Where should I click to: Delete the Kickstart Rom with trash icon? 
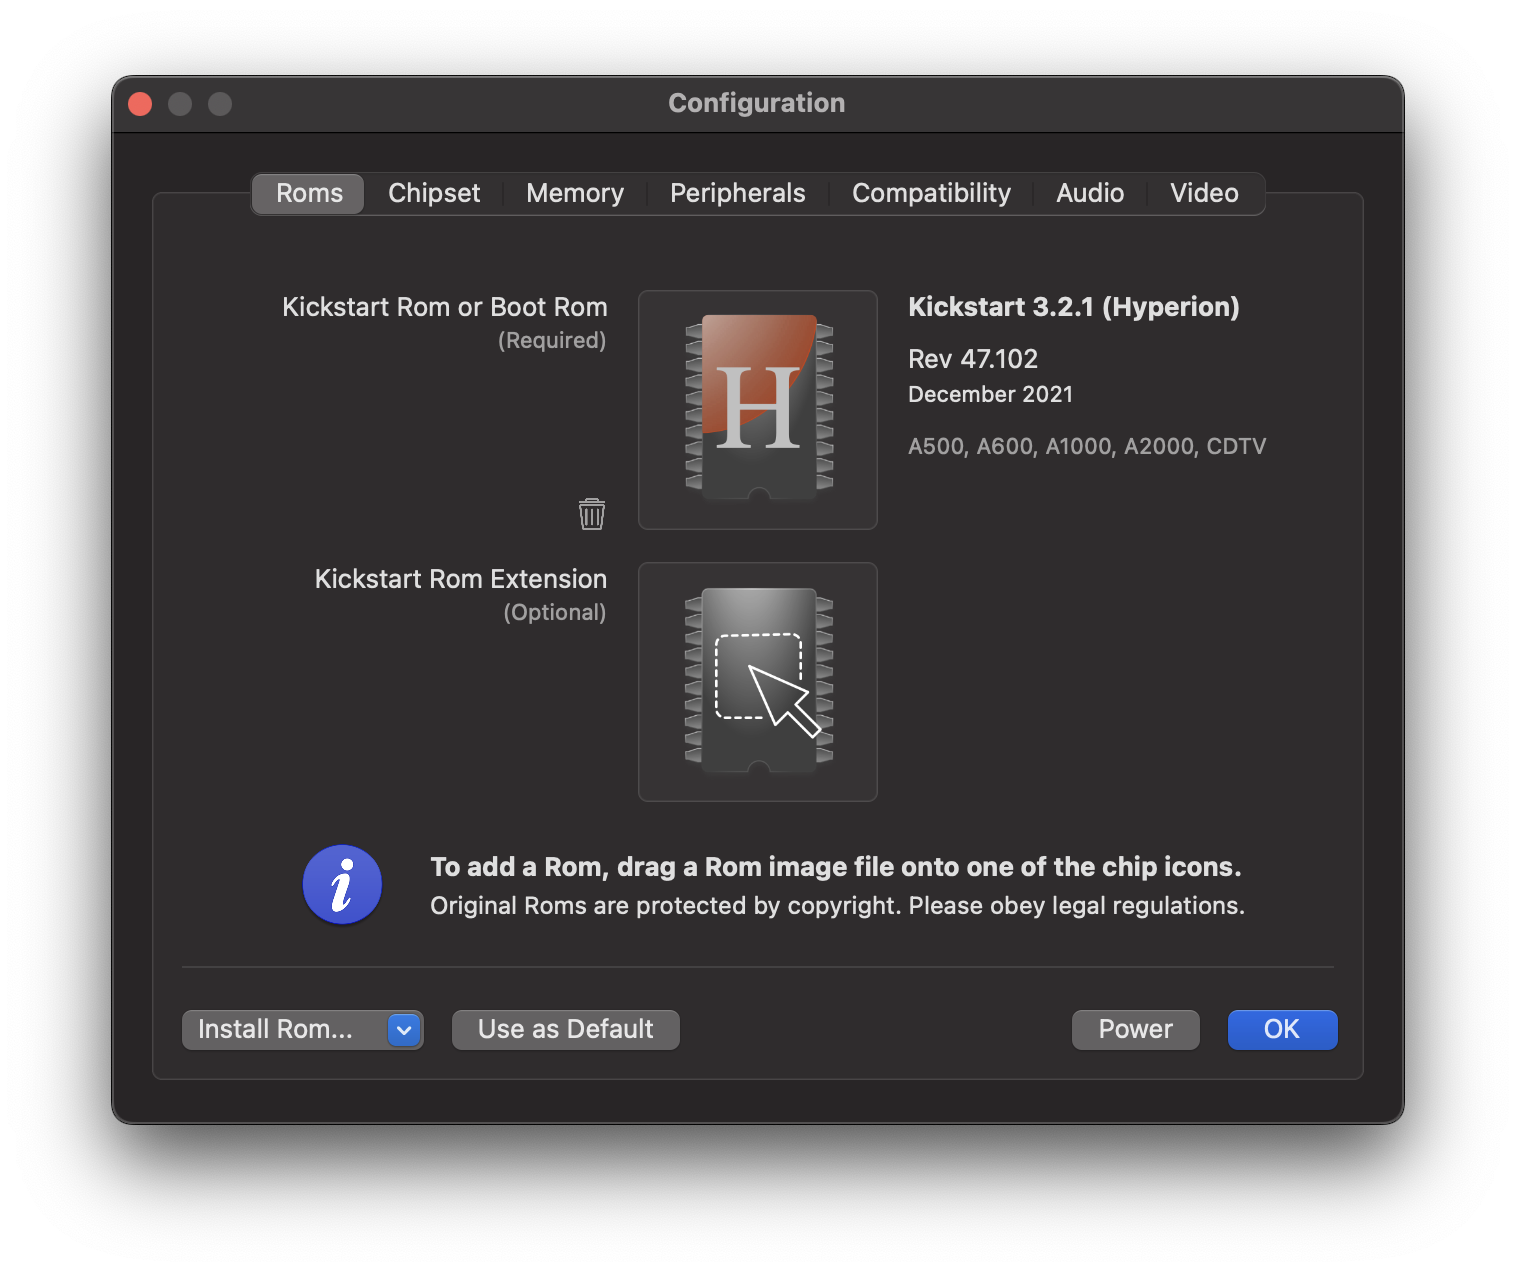[592, 514]
